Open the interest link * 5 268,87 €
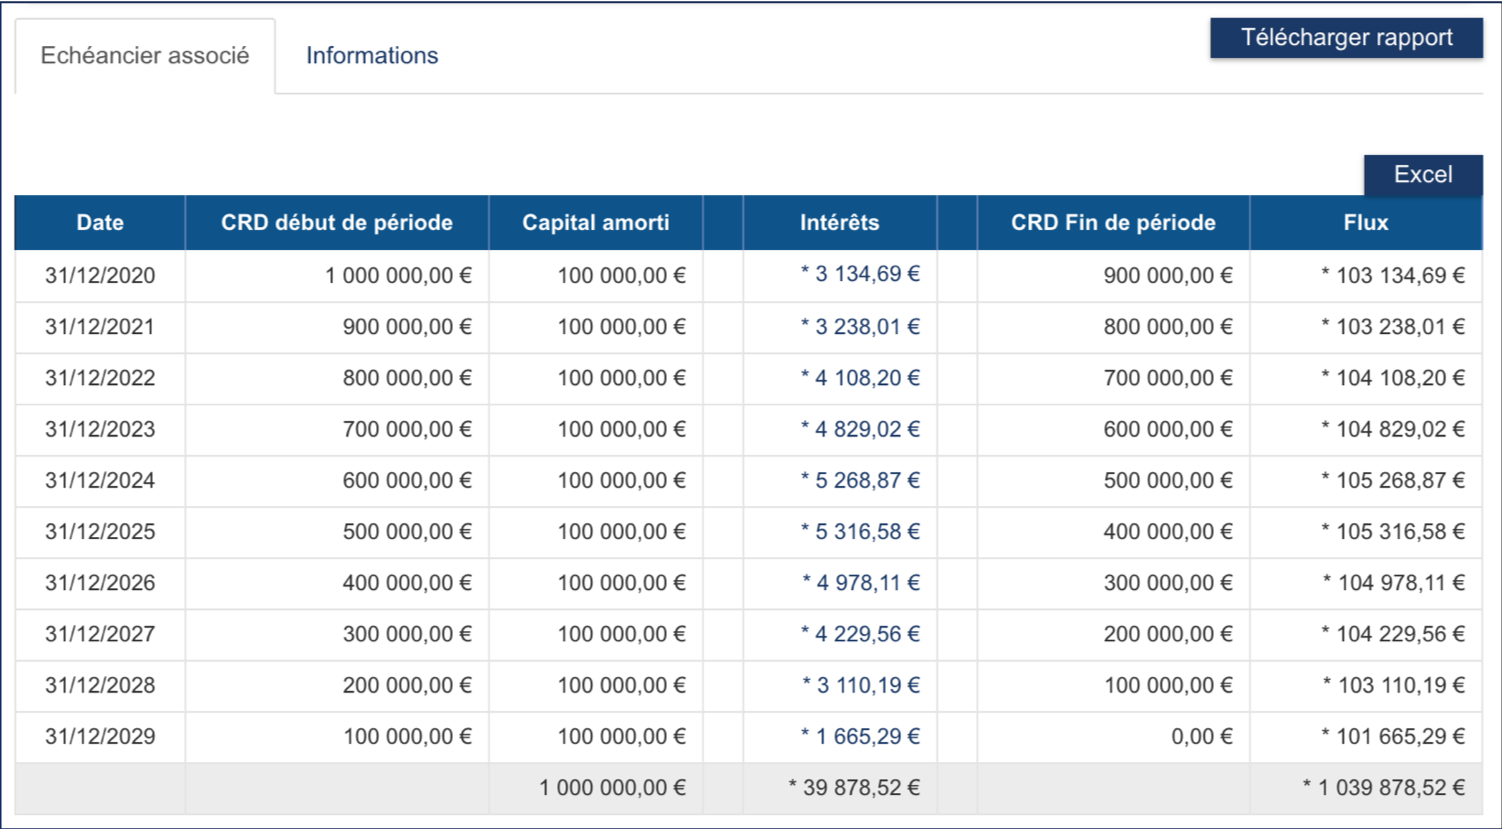This screenshot has width=1502, height=829. 860,480
